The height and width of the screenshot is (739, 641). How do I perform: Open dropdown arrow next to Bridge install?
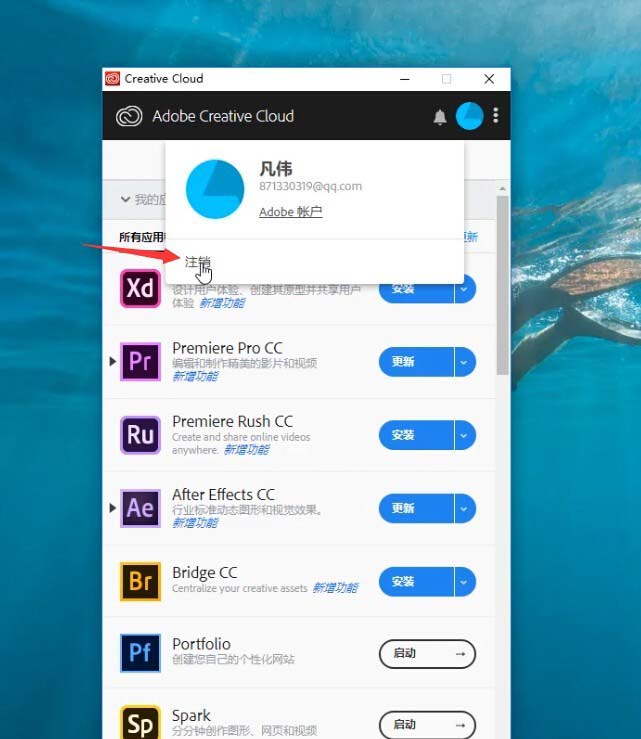tap(465, 581)
